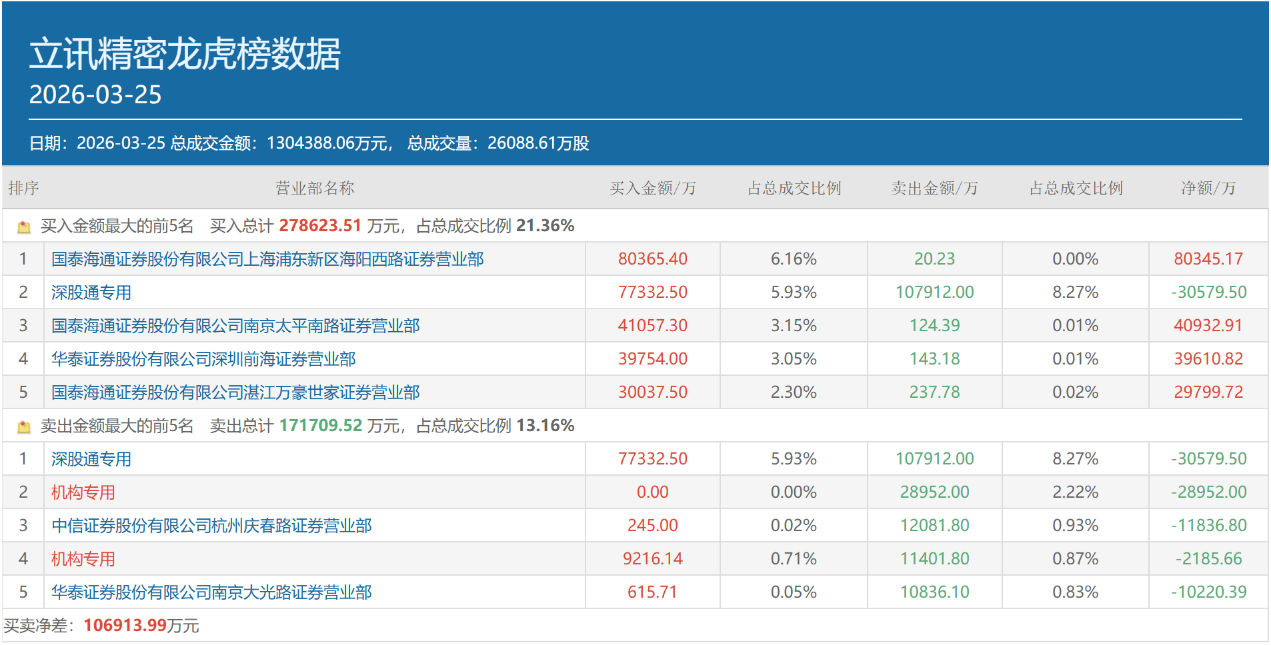1271x645 pixels.
Task: Click the 买入金额/万 column header
Action: point(652,188)
